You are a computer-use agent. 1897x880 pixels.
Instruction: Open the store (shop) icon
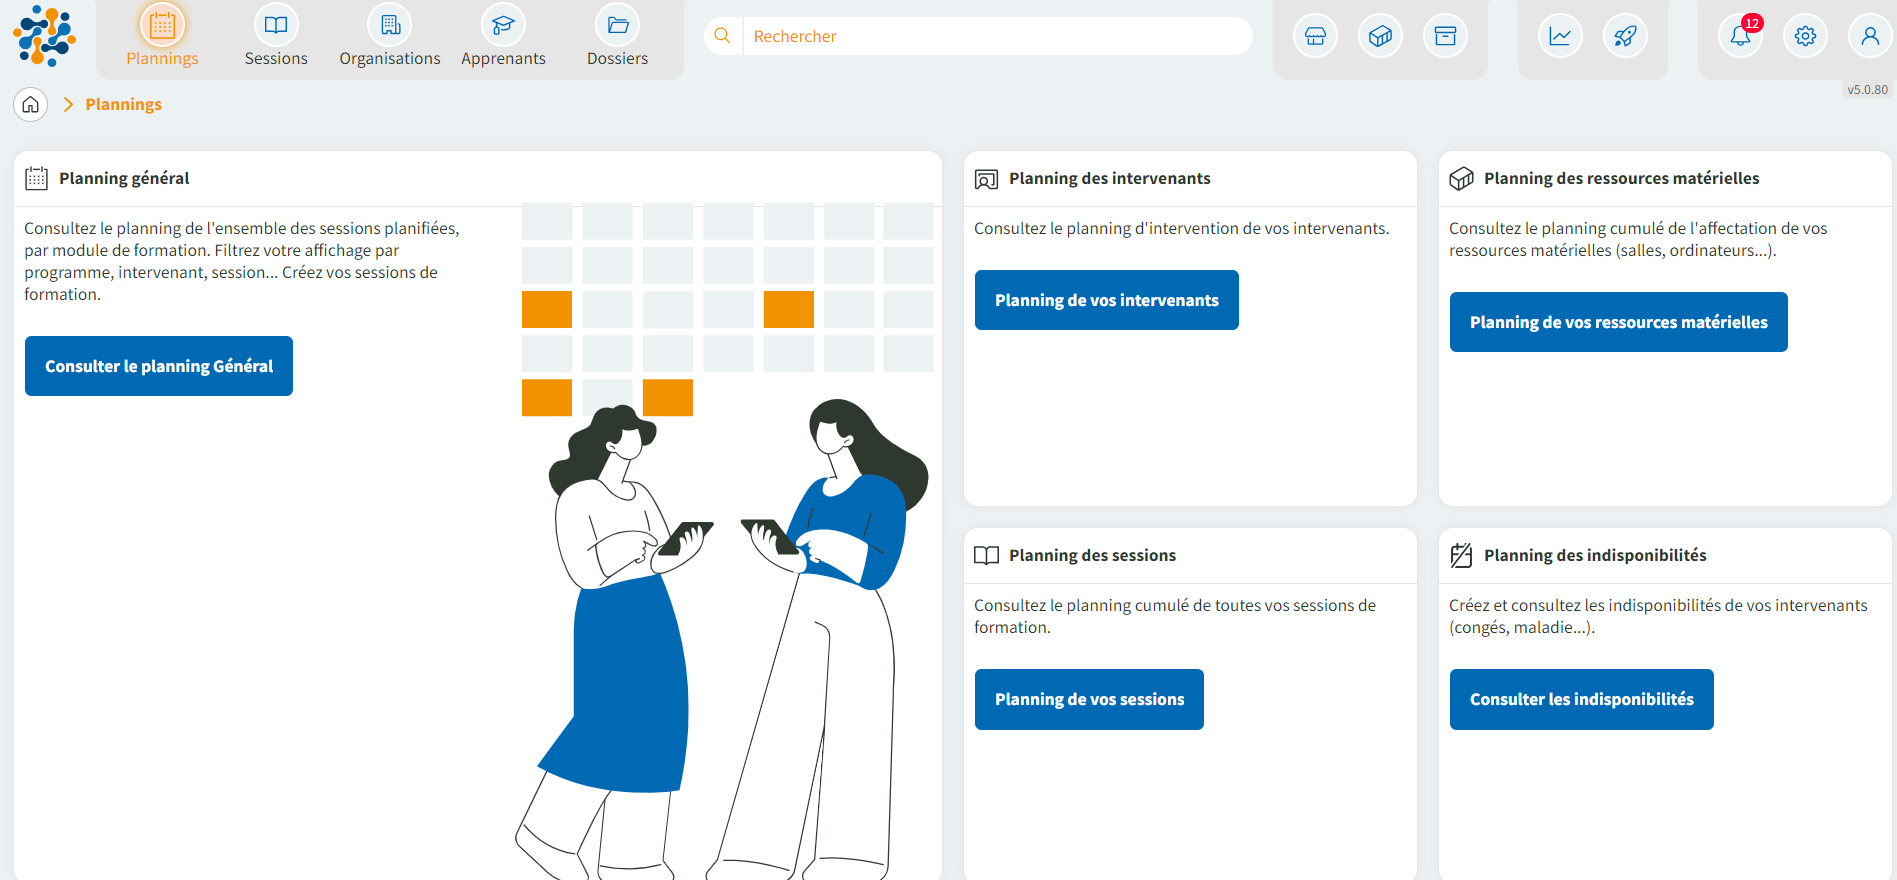click(x=1315, y=37)
